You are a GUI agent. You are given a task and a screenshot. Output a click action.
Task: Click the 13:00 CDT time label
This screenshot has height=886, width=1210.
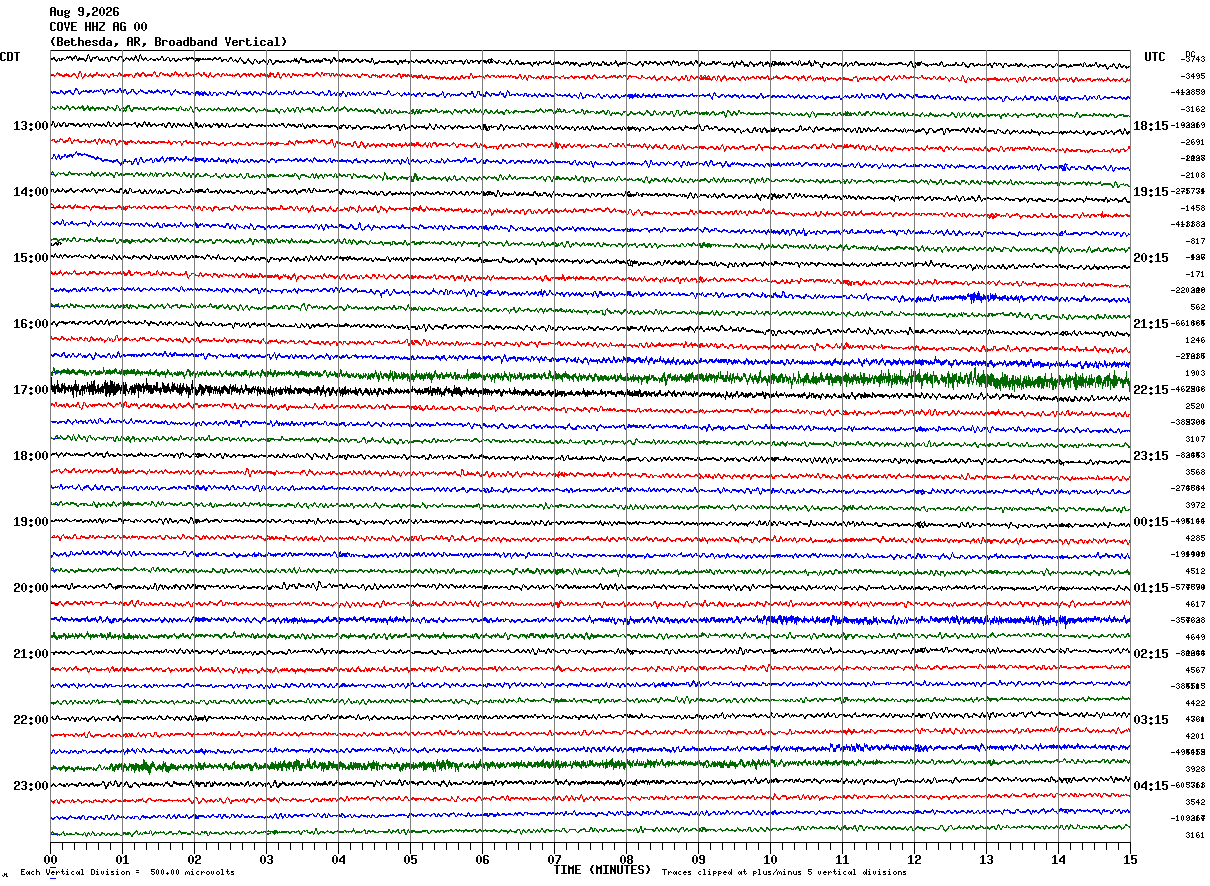click(x=30, y=126)
